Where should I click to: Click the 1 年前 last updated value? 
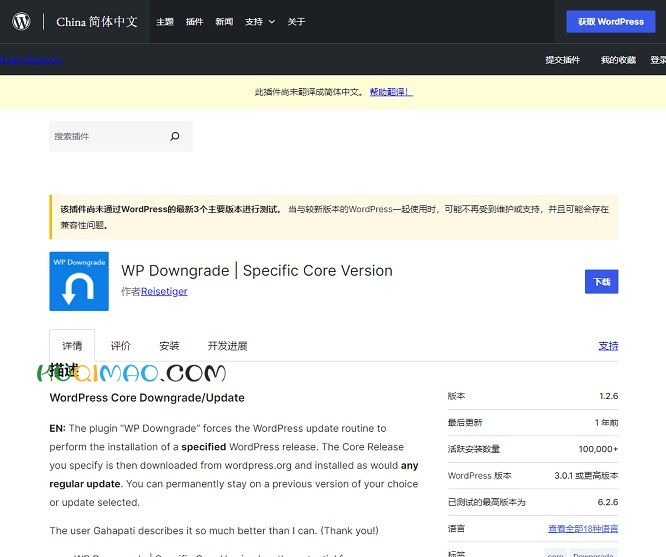(x=607, y=422)
